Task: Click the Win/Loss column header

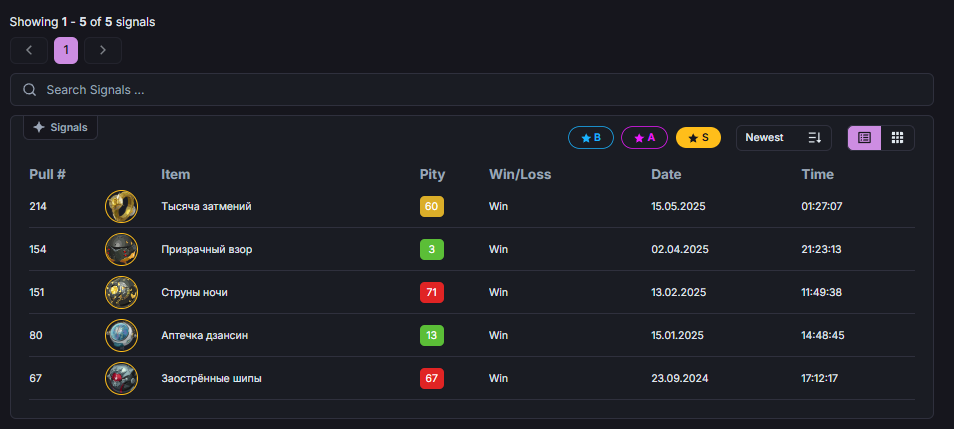Action: (520, 174)
